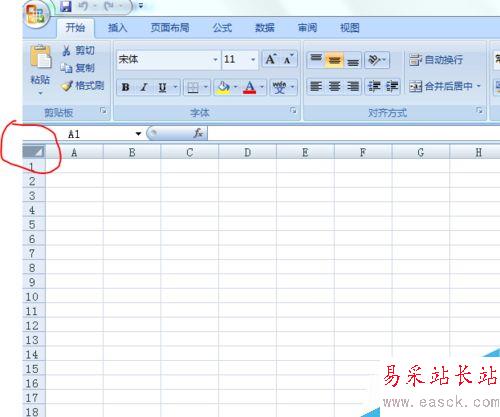The height and width of the screenshot is (417, 500).
Task: Open the 审阅 ribbon tab
Action: click(x=307, y=28)
